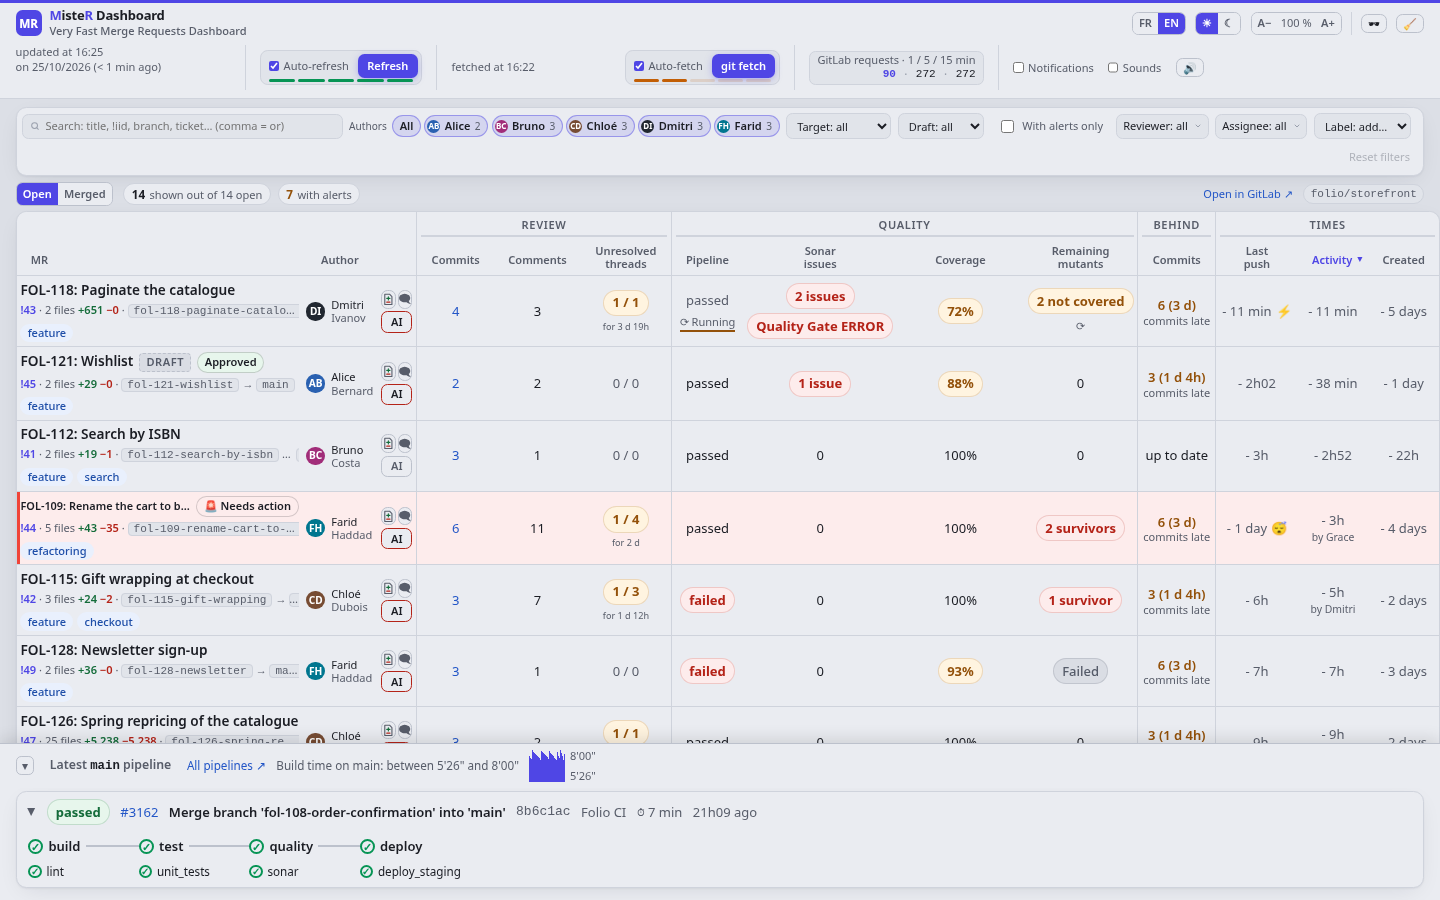The width and height of the screenshot is (1440, 900).
Task: Filter authors by Alice chip
Action: click(x=456, y=126)
